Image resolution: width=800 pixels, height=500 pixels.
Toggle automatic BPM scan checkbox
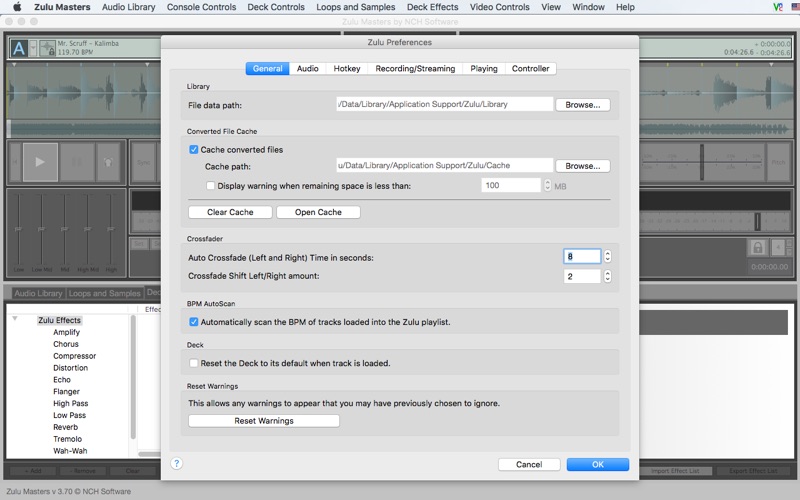[194, 322]
